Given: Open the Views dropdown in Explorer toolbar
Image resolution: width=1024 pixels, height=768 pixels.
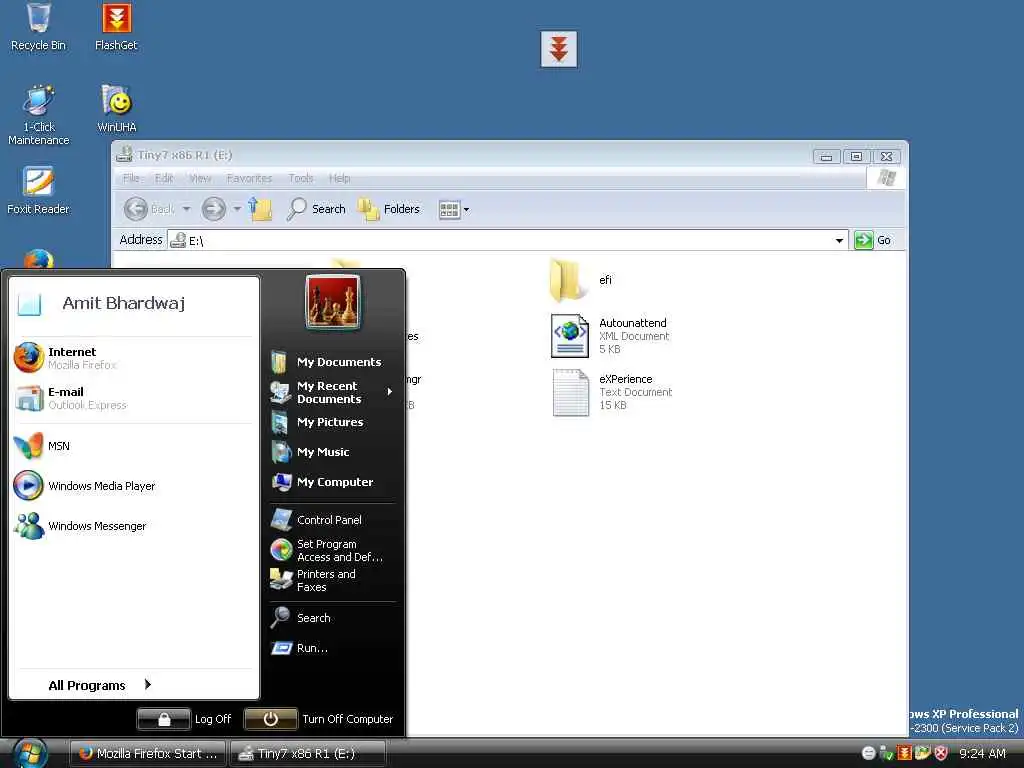Looking at the screenshot, I should [x=454, y=210].
